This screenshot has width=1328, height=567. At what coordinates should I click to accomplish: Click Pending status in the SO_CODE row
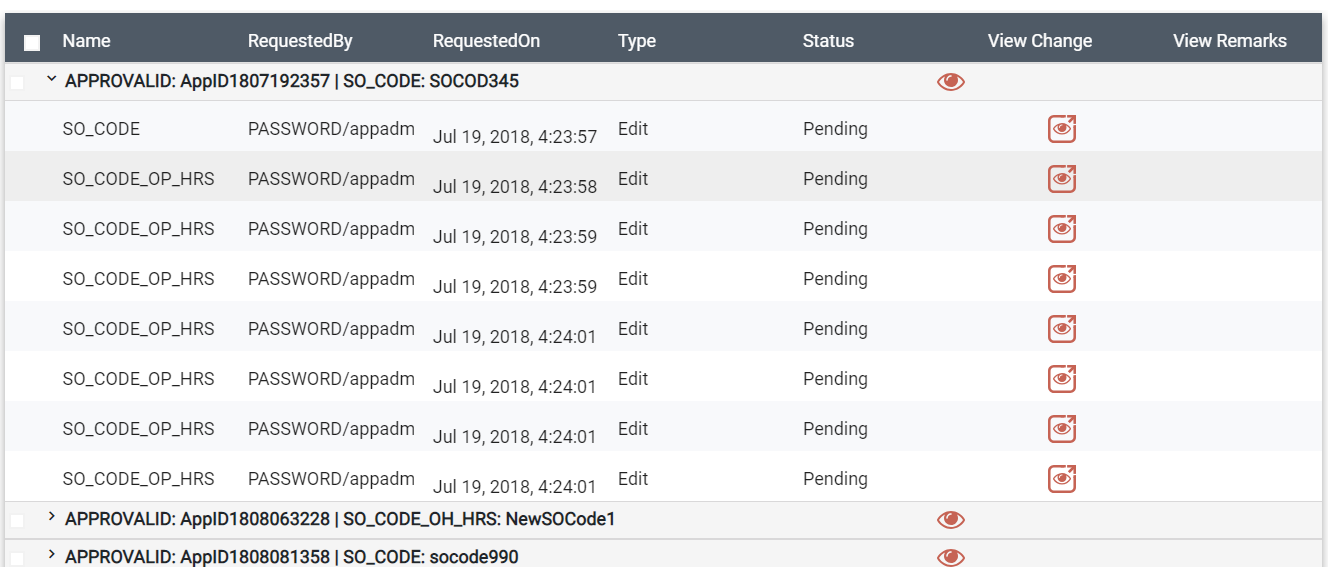(x=835, y=129)
